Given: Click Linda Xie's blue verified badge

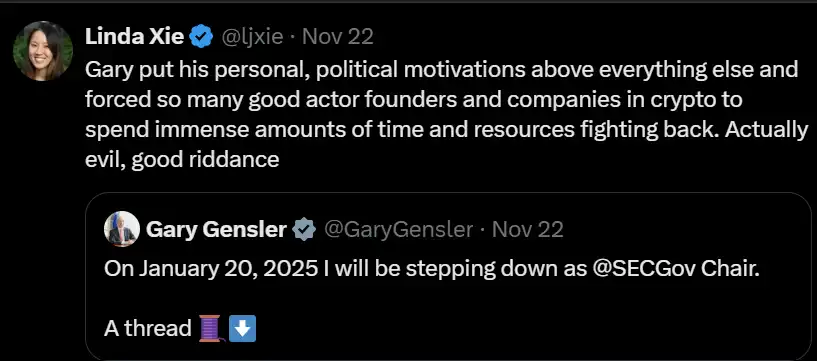Looking at the screenshot, I should [x=202, y=38].
